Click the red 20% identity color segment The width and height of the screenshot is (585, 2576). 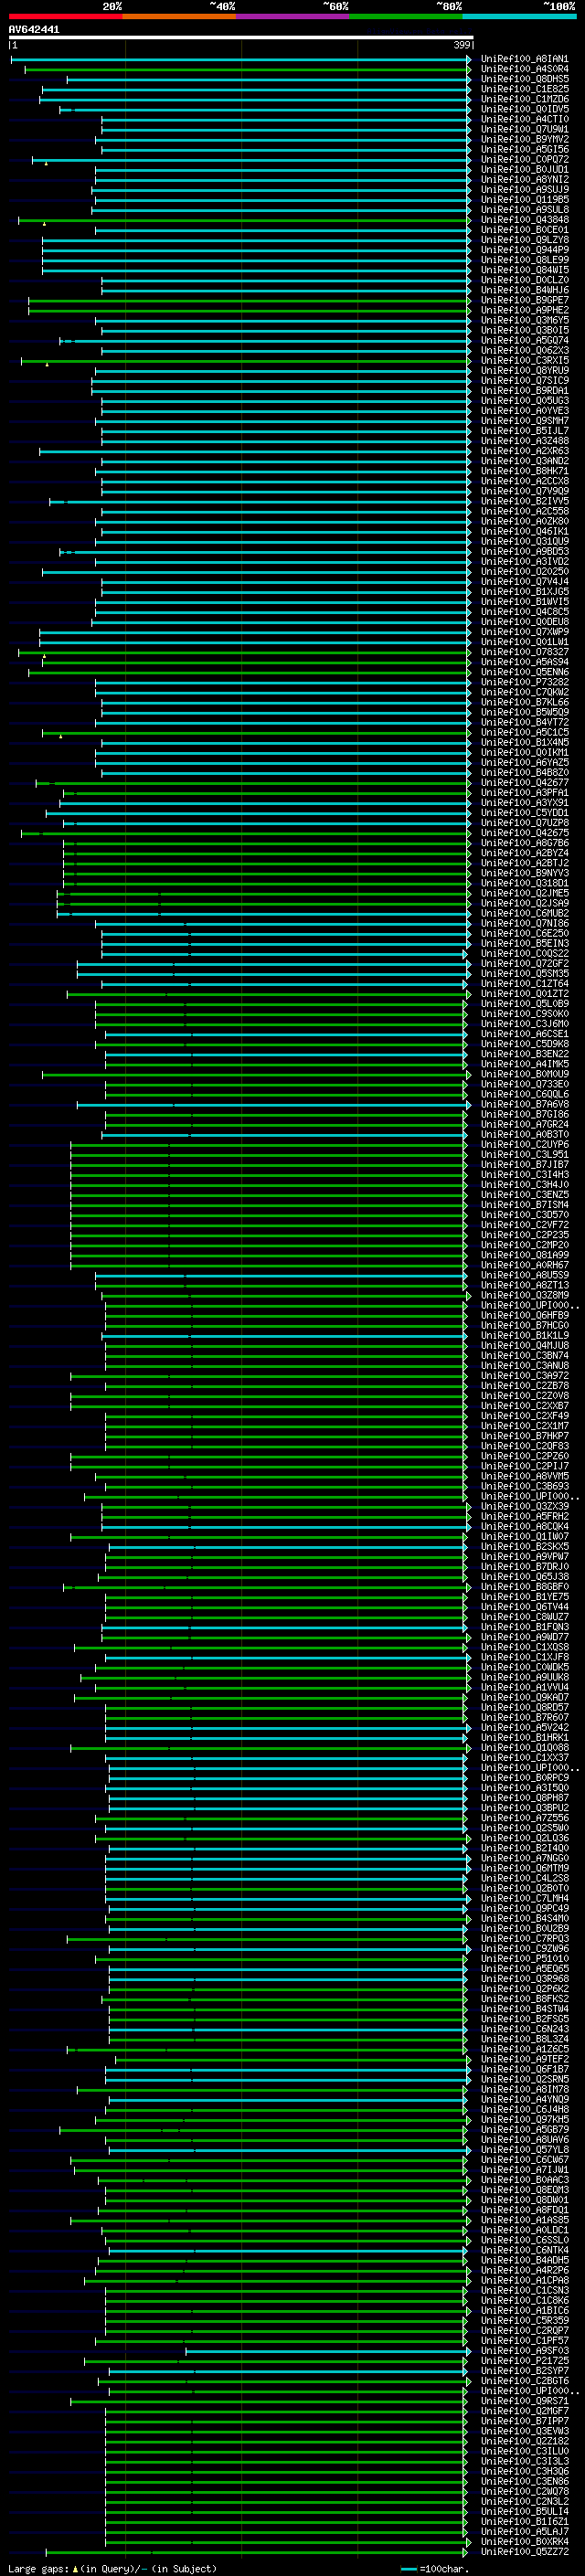coord(65,16)
